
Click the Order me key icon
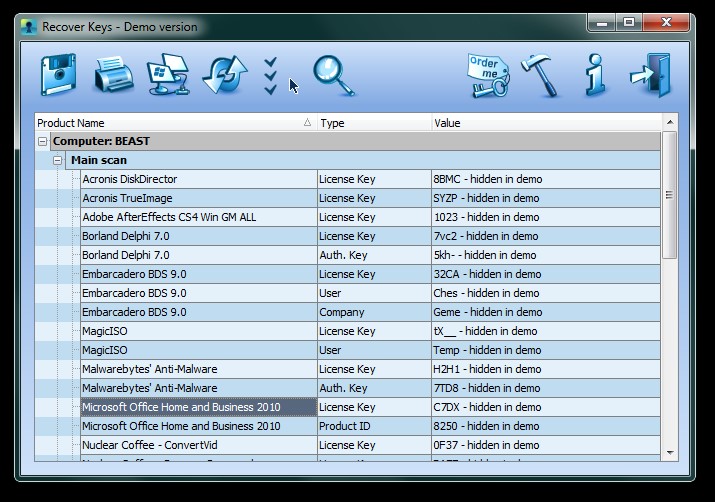487,75
